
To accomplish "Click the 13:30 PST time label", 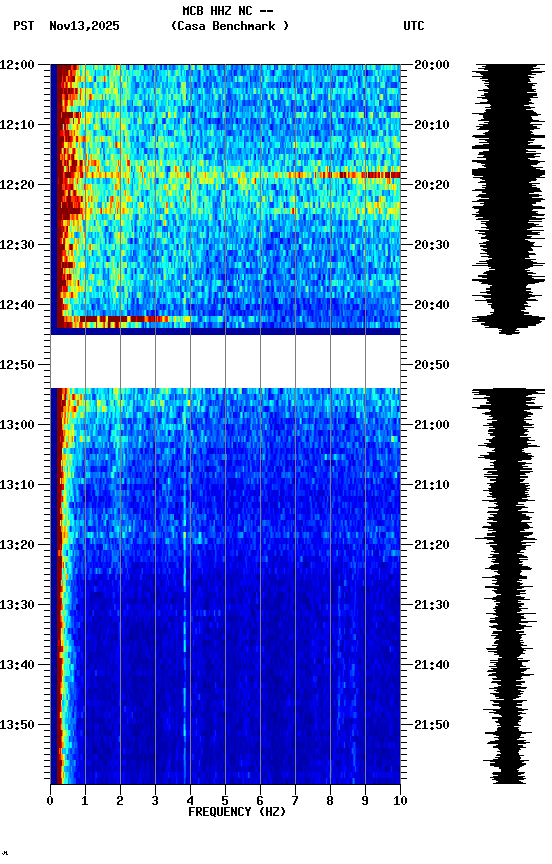I will (x=17, y=605).
